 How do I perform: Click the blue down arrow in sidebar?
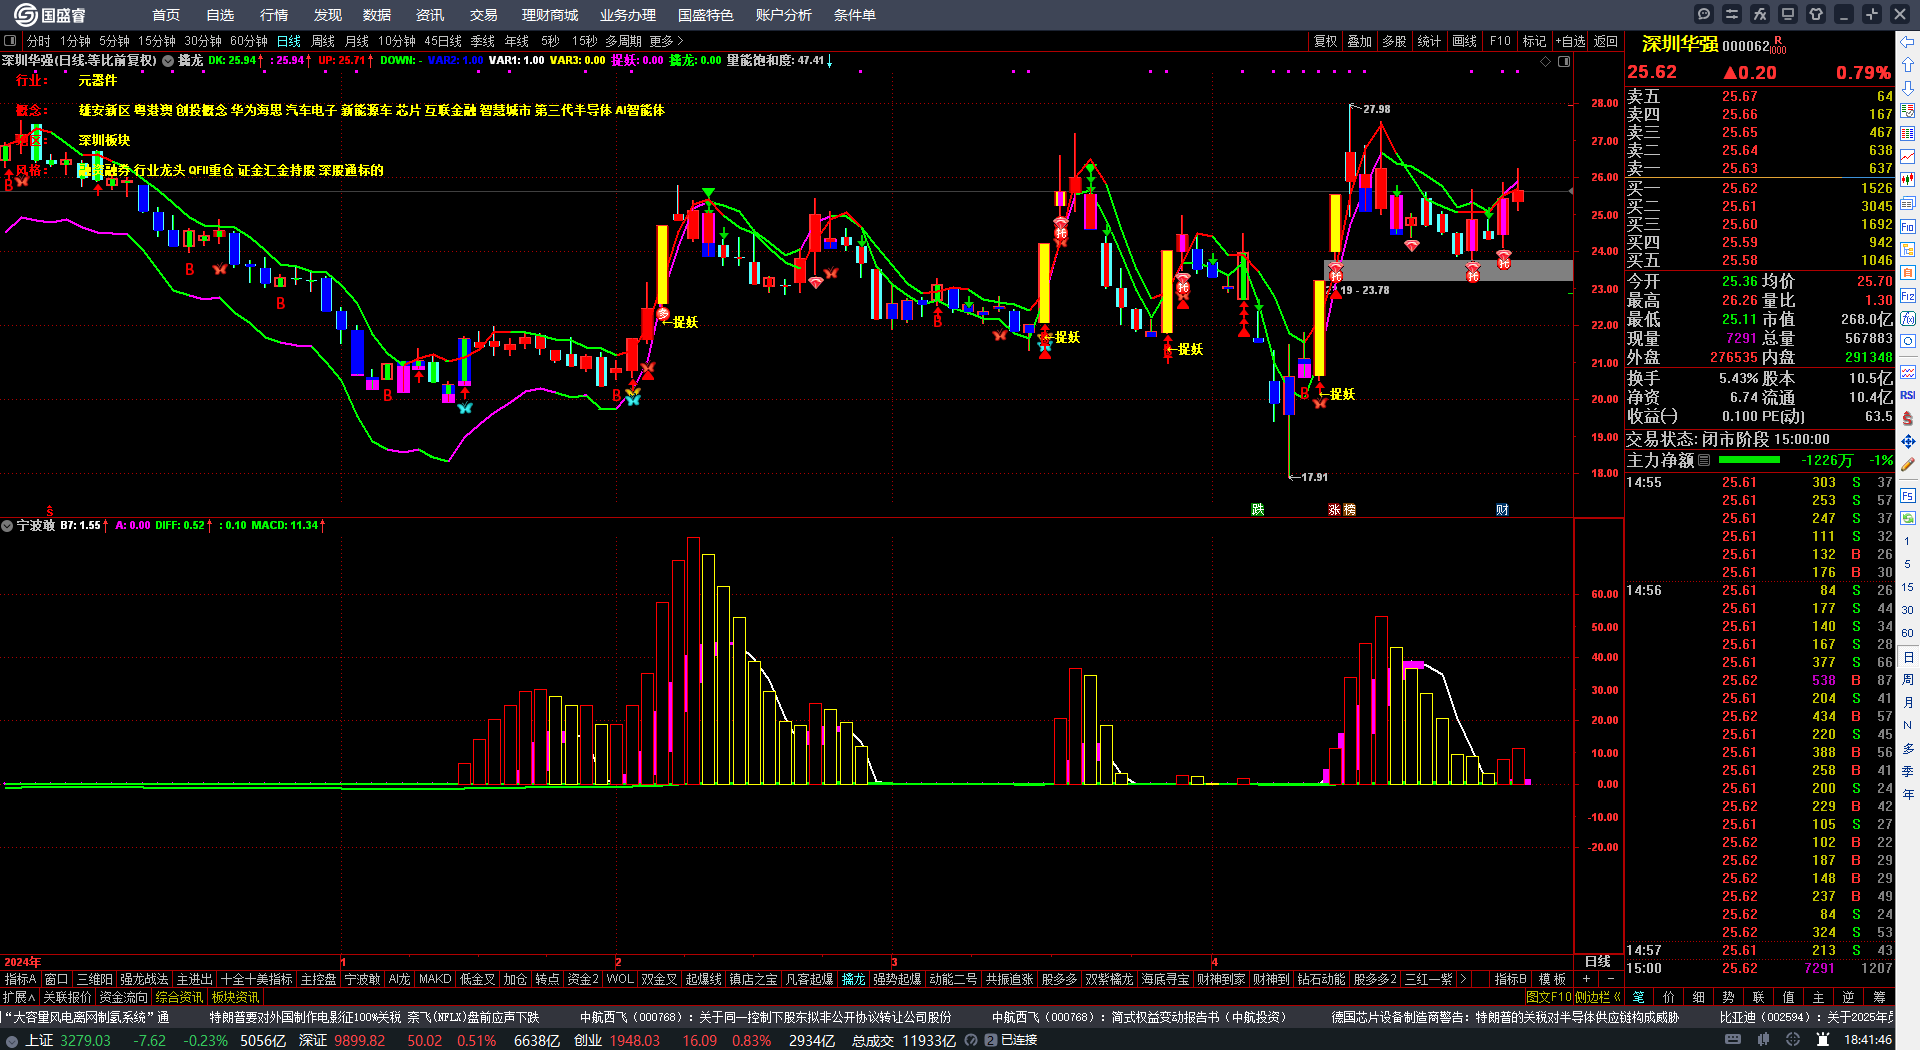(x=1908, y=88)
